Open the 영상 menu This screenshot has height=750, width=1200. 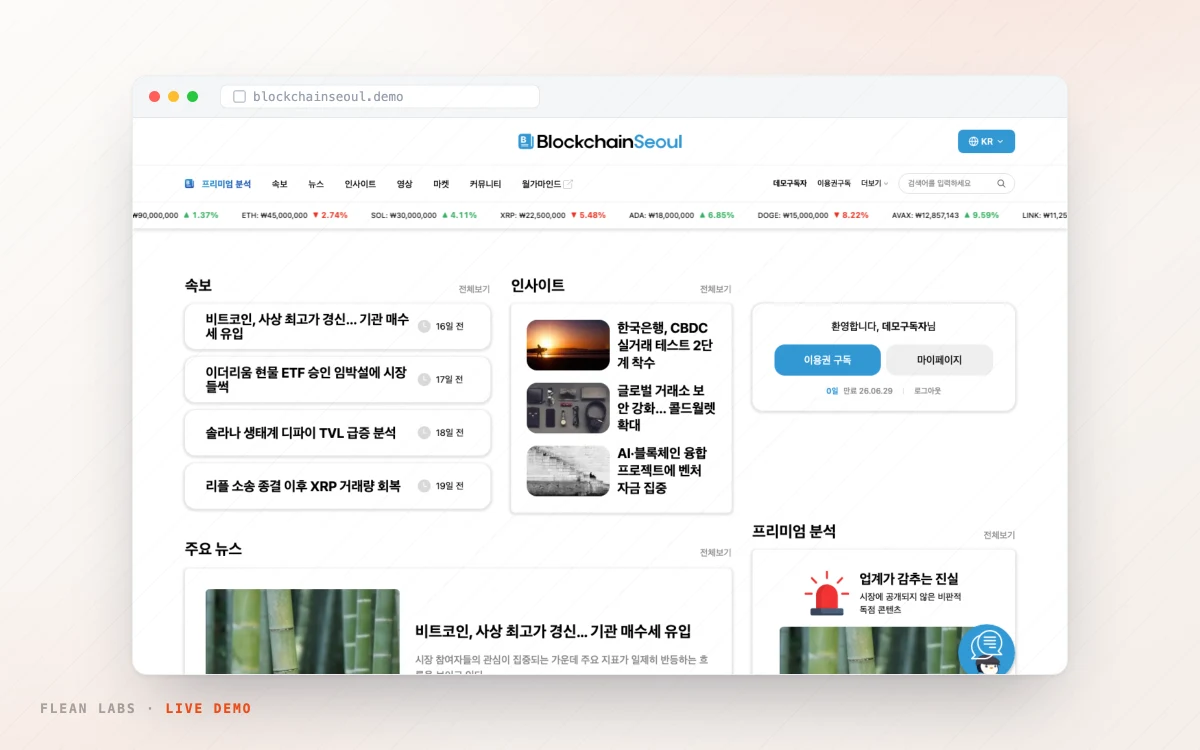pyautogui.click(x=404, y=184)
